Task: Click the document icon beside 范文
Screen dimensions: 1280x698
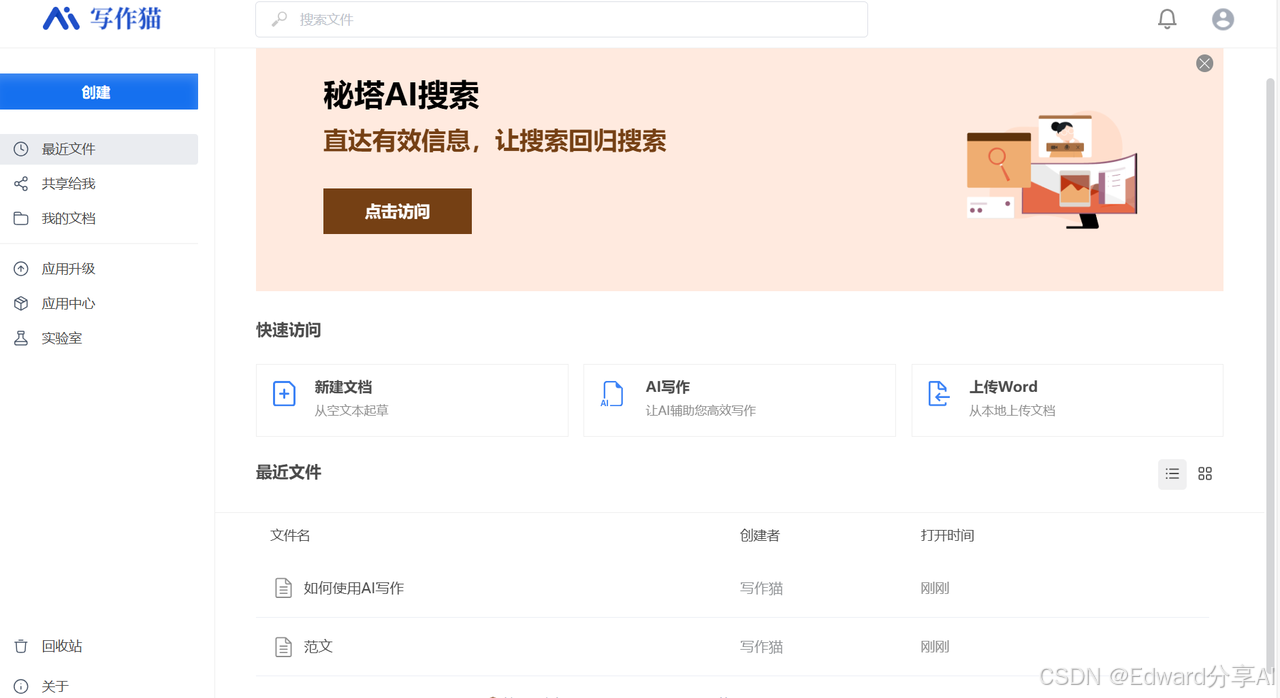Action: pyautogui.click(x=283, y=647)
